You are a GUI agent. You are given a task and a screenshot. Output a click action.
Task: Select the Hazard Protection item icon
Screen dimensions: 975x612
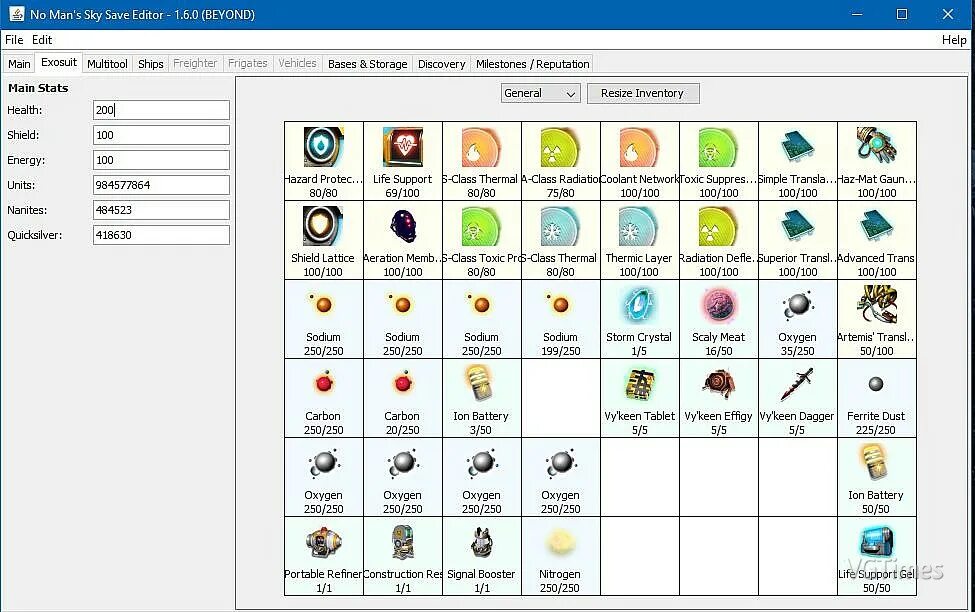click(x=323, y=147)
